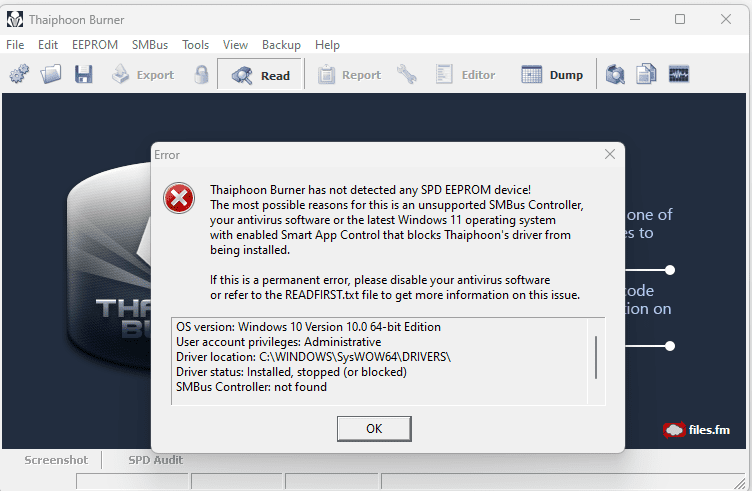Open the Tools menu

pyautogui.click(x=195, y=45)
